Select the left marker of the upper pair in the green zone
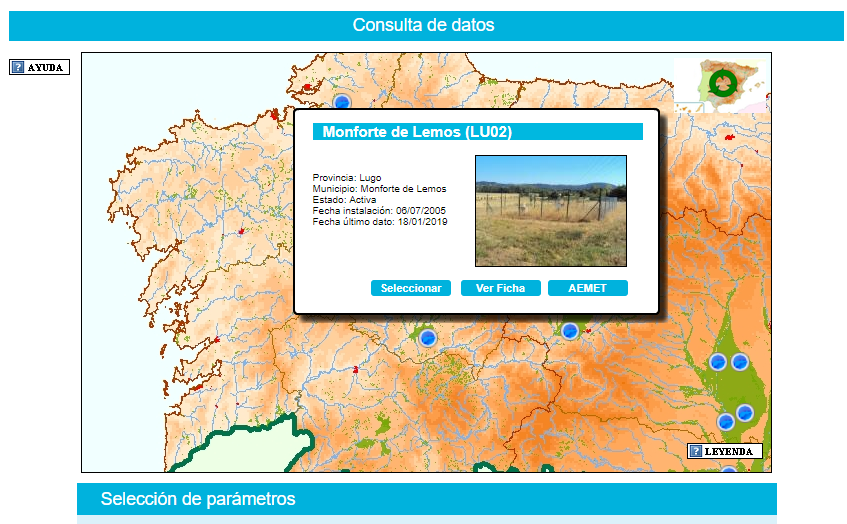 pos(718,362)
